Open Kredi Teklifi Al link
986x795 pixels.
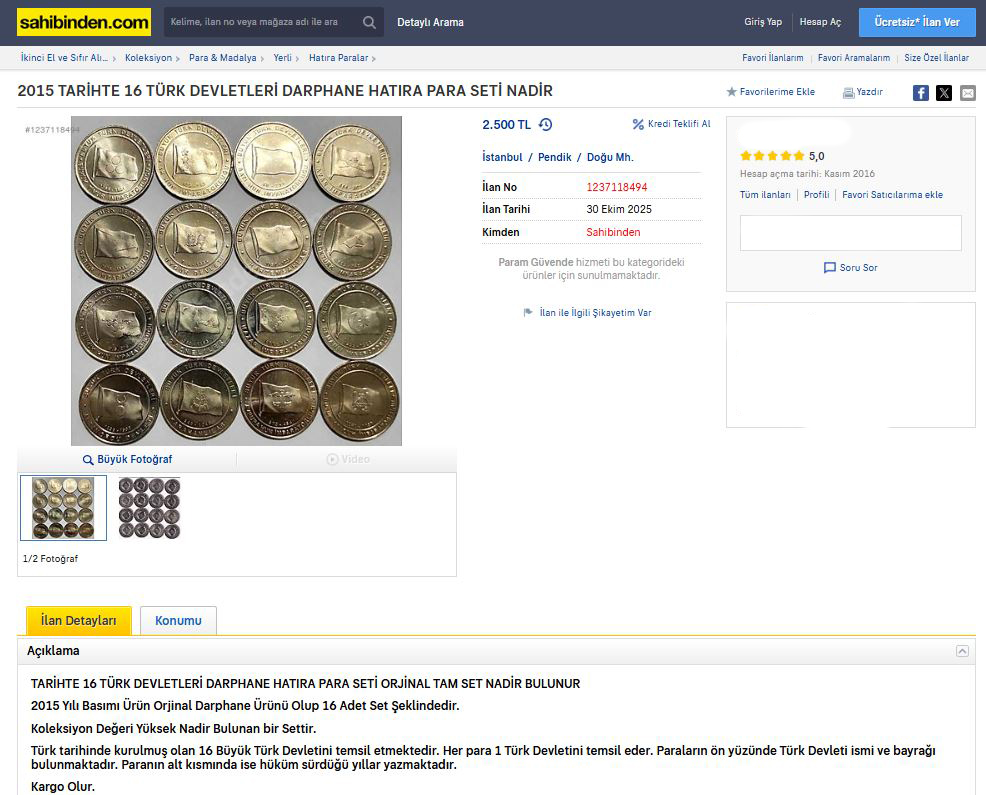pos(671,124)
